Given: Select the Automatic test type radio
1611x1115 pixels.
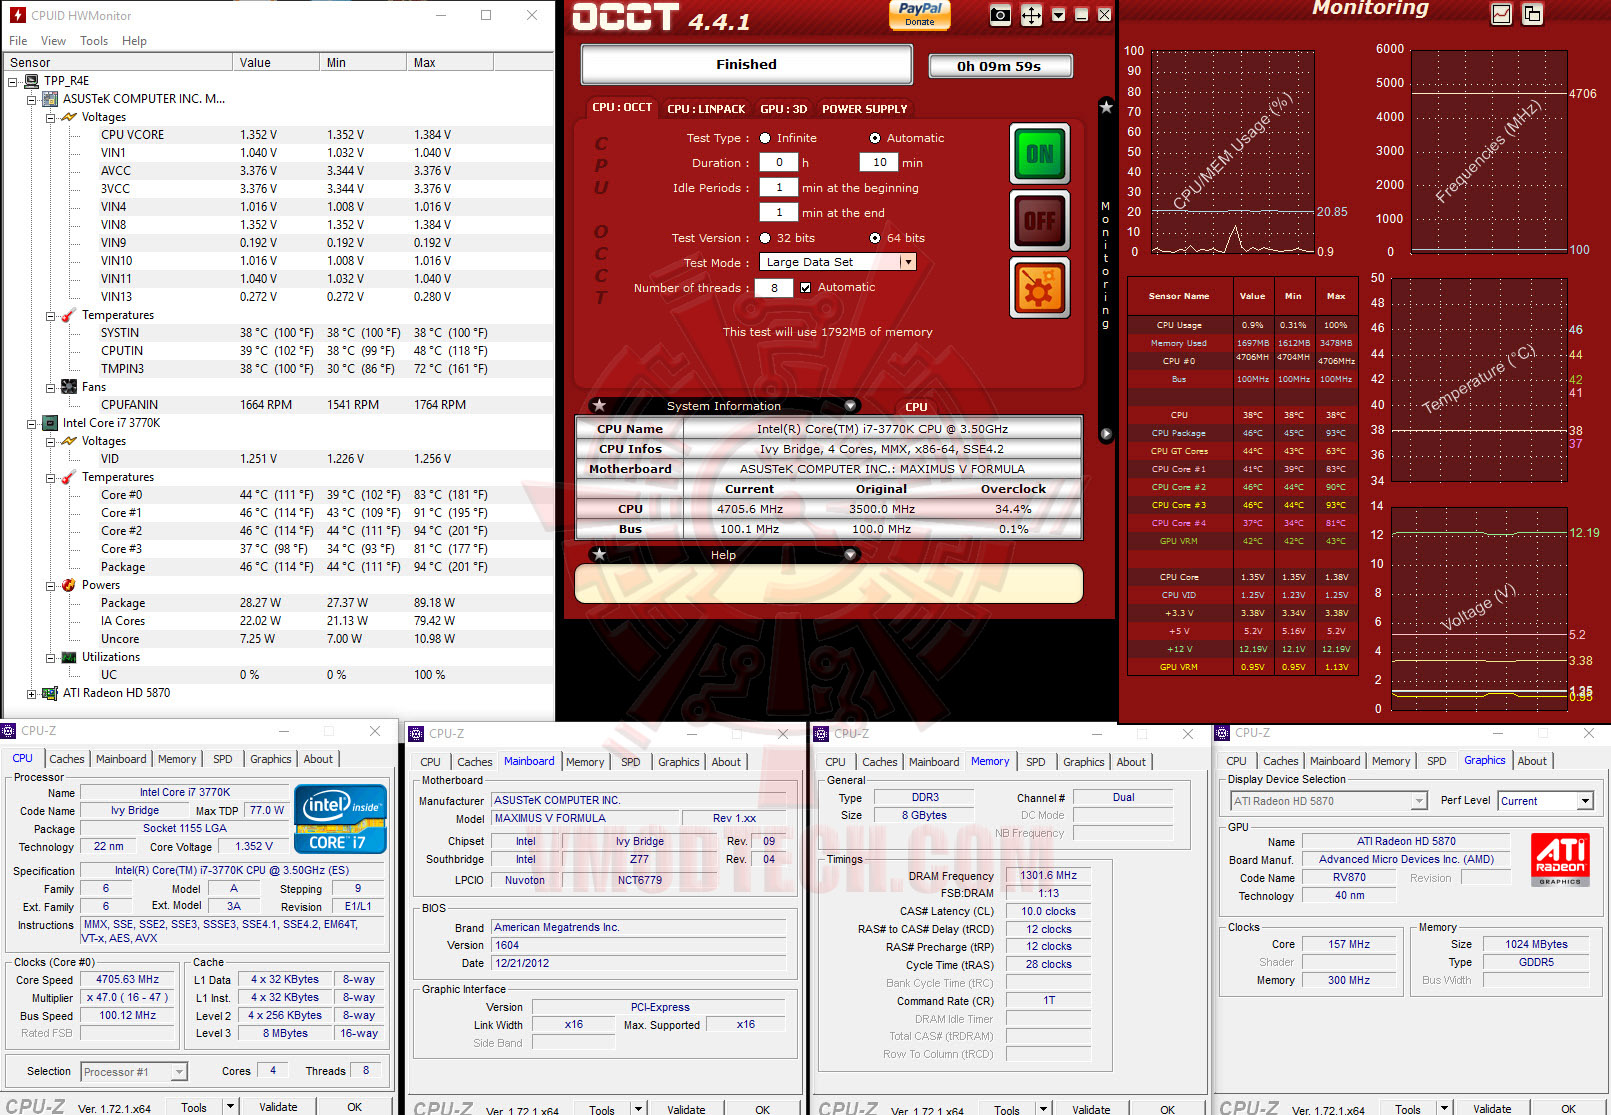Looking at the screenshot, I should (875, 138).
